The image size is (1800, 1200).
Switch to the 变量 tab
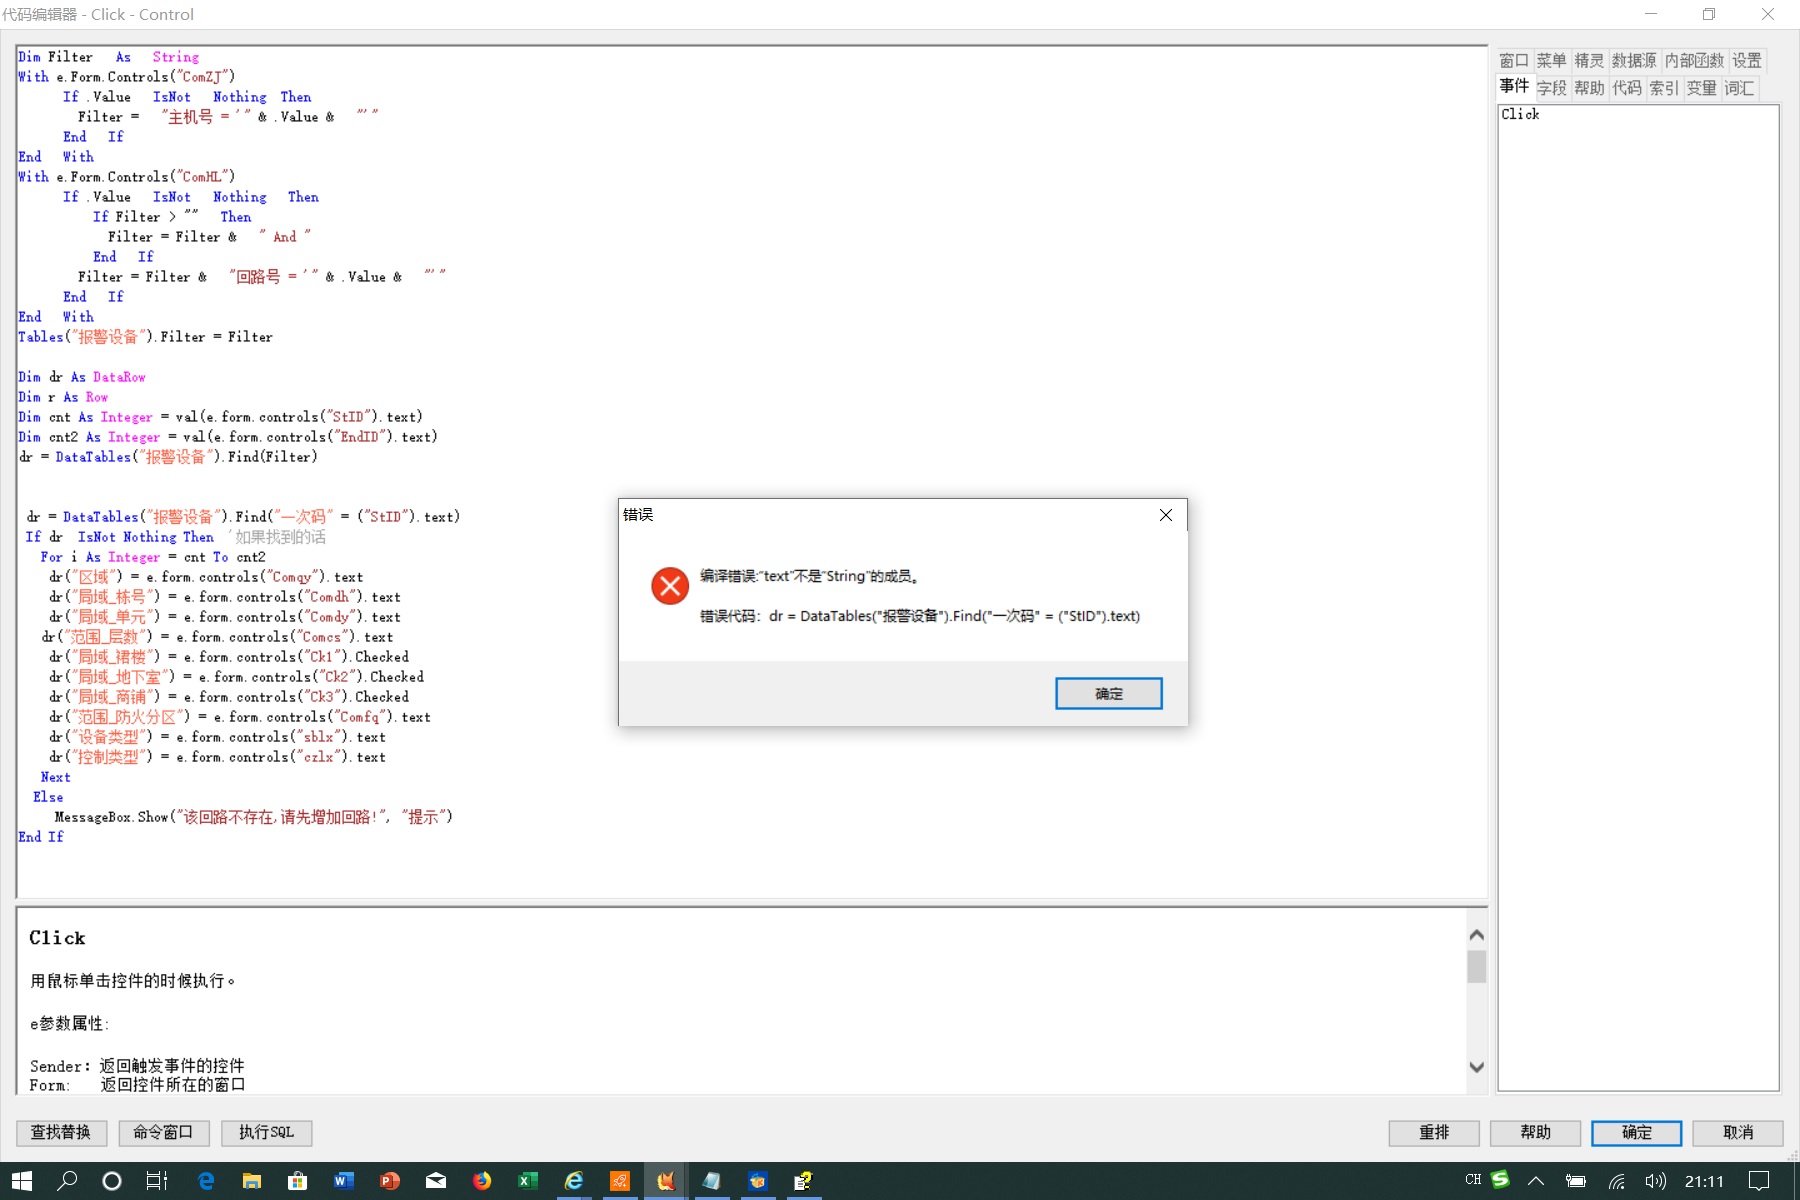1701,88
